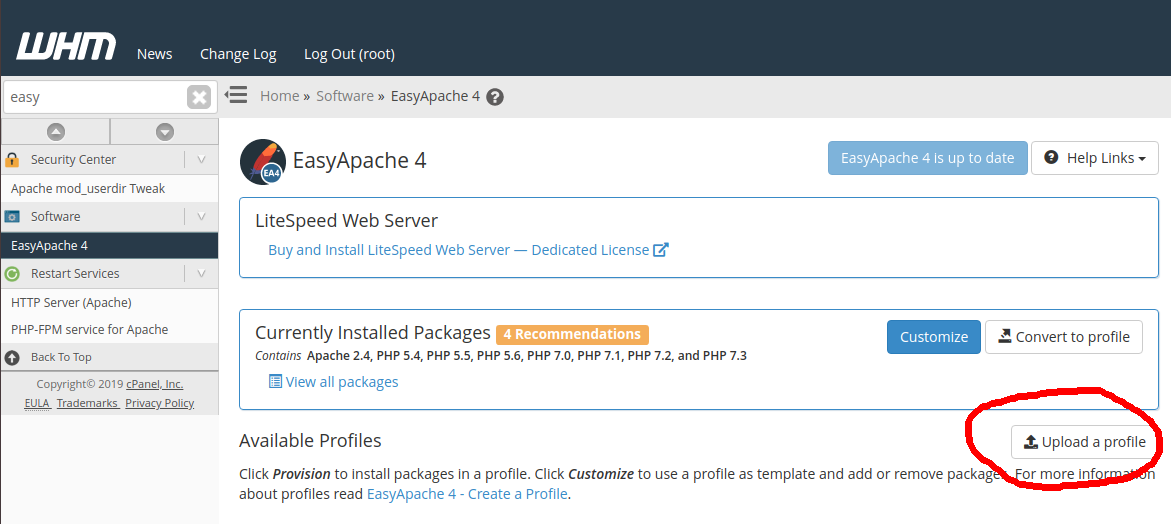Viewport: 1171px width, 524px height.
Task: Clear the search box with X icon
Action: (199, 97)
